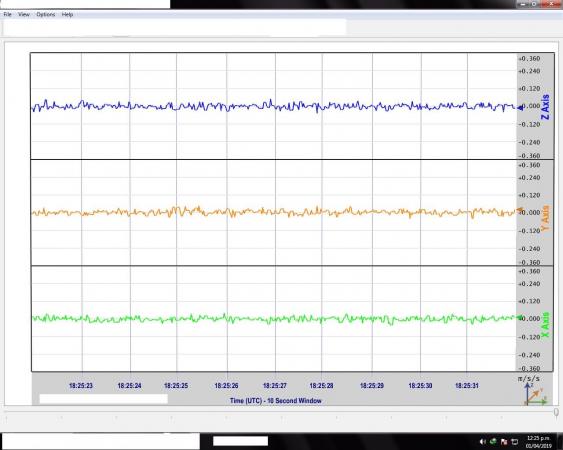Open the View menu
563x450 pixels.
(24, 14)
